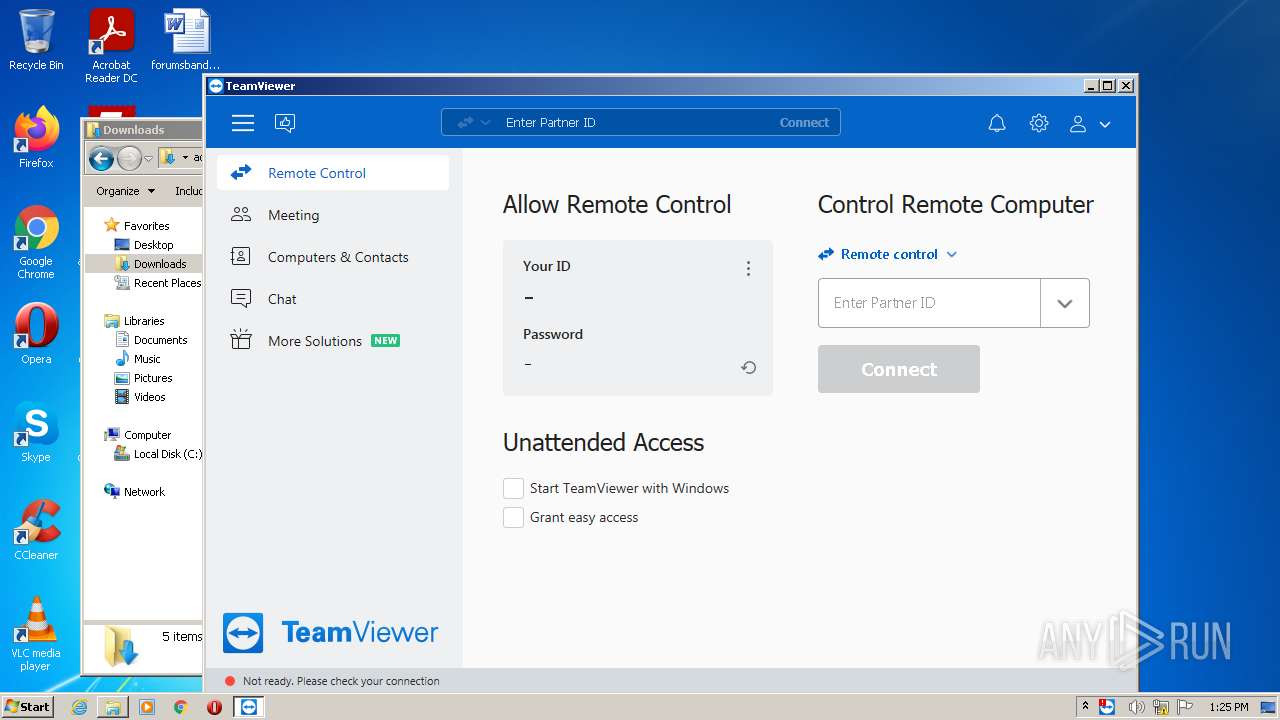This screenshot has width=1280, height=720.
Task: Click the Not ready status message
Action: click(341, 681)
